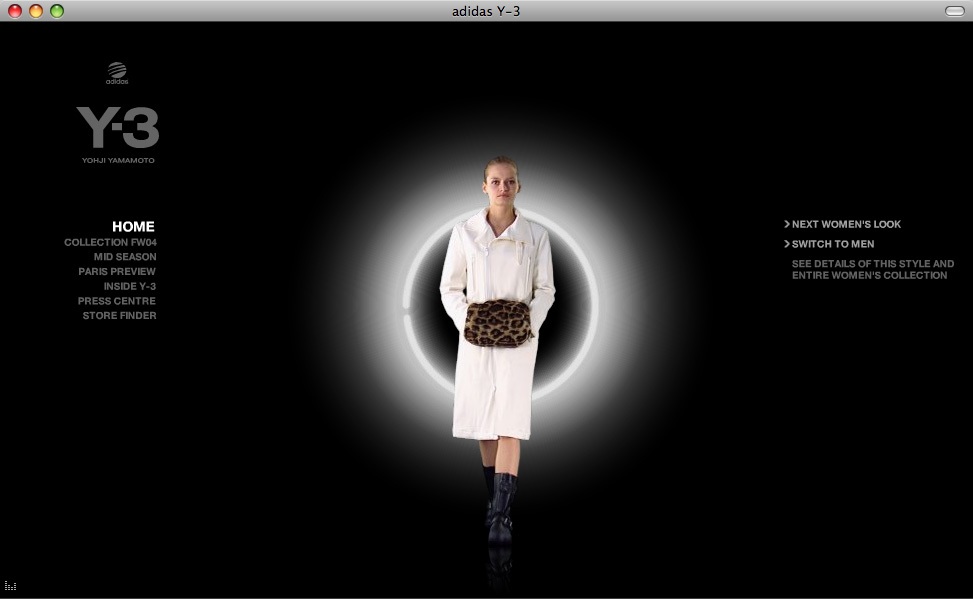The height and width of the screenshot is (599, 973).
Task: Show the Next Women's Look
Action: (x=846, y=224)
